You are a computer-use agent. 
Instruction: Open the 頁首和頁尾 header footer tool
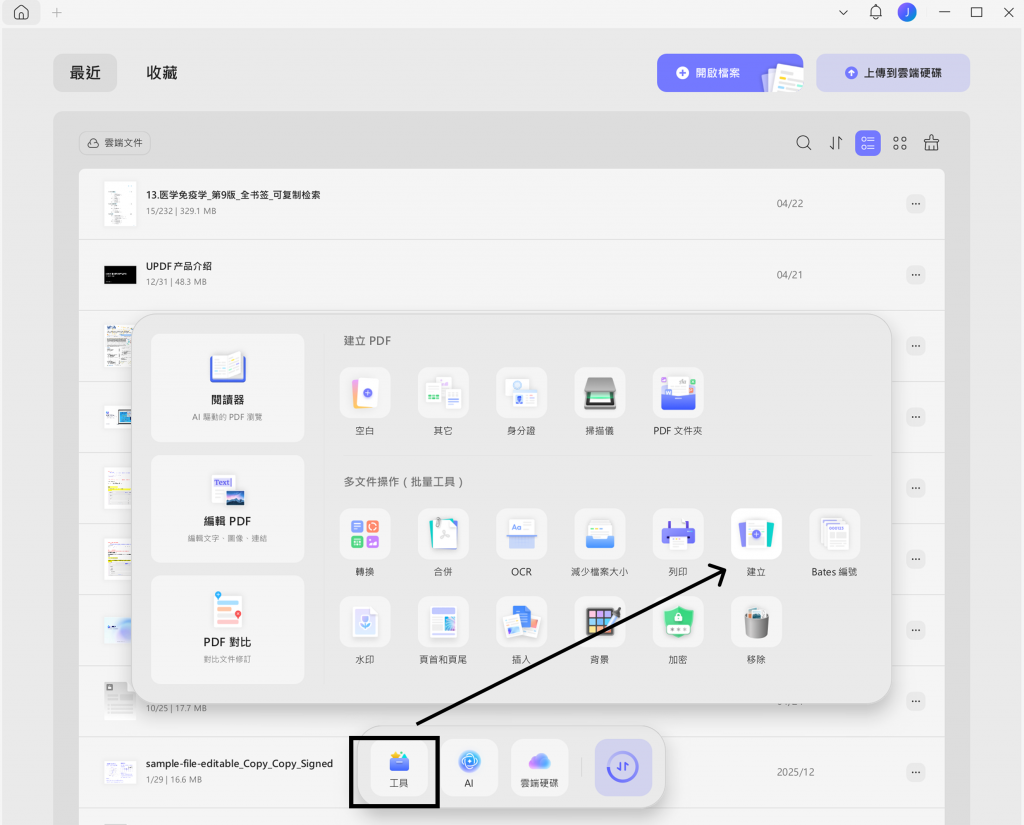coord(443,622)
